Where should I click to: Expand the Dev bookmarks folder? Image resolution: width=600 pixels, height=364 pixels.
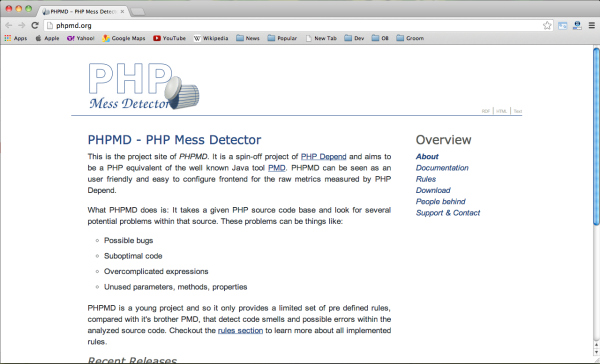pyautogui.click(x=354, y=38)
